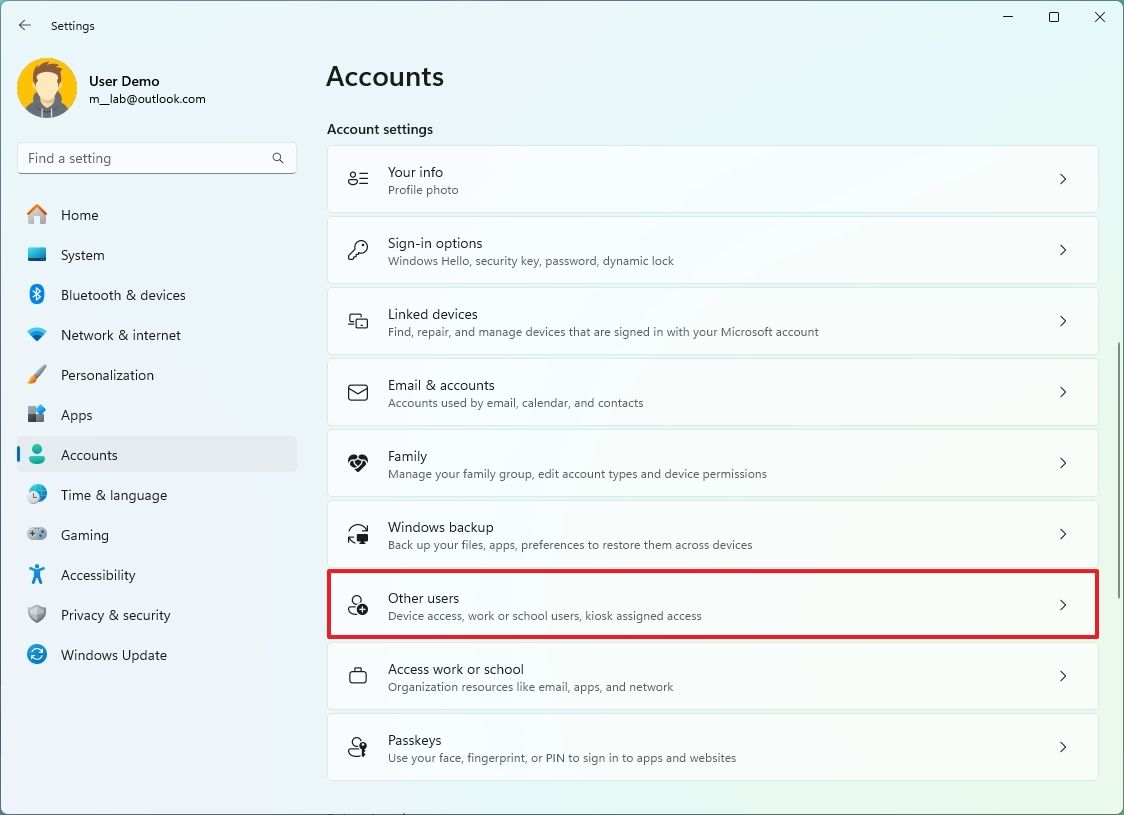The width and height of the screenshot is (1124, 815).
Task: Click the Privacy & security shield icon
Action: click(x=37, y=615)
